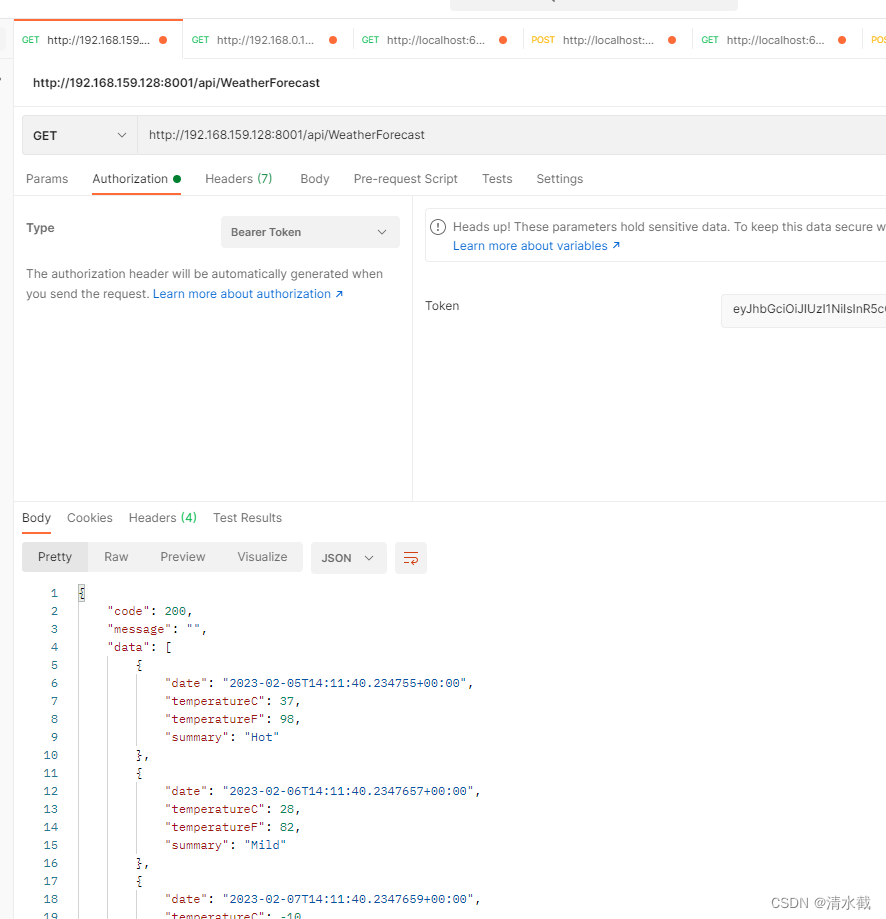
Task: Open the Tests tab
Action: (497, 179)
